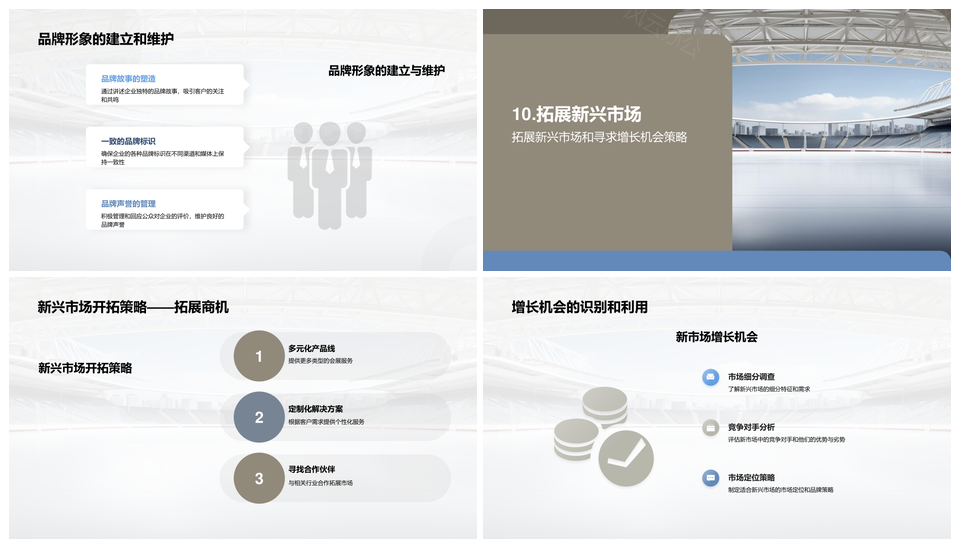Click the tan icon beside 竞争对手分析

click(x=710, y=428)
